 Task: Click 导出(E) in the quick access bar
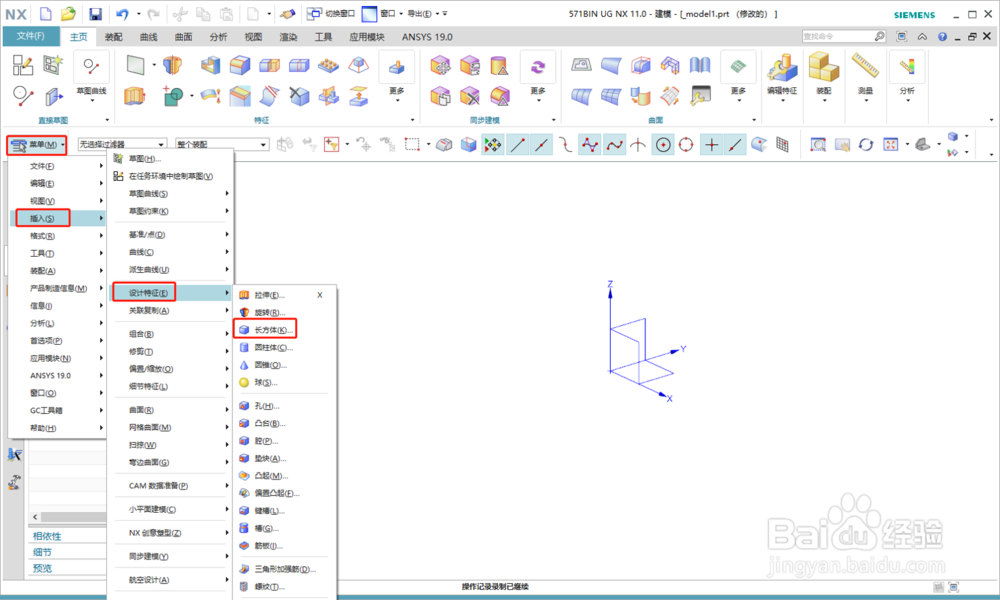click(x=419, y=13)
